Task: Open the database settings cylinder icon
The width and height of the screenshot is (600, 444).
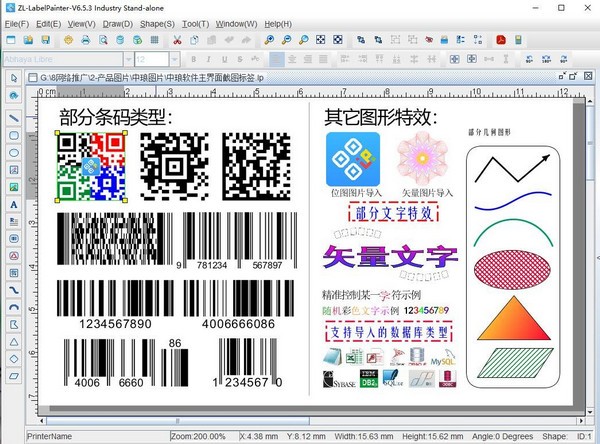Action: [x=120, y=40]
